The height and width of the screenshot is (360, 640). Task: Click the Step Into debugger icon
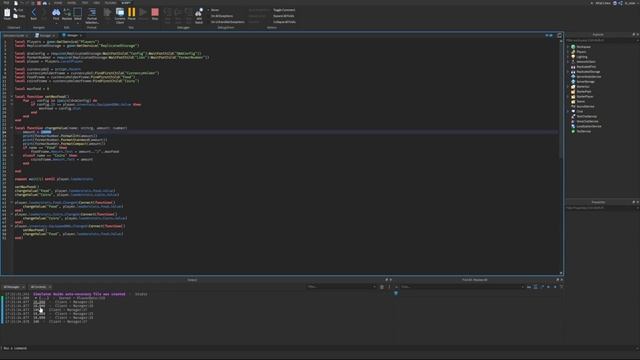click(x=167, y=16)
